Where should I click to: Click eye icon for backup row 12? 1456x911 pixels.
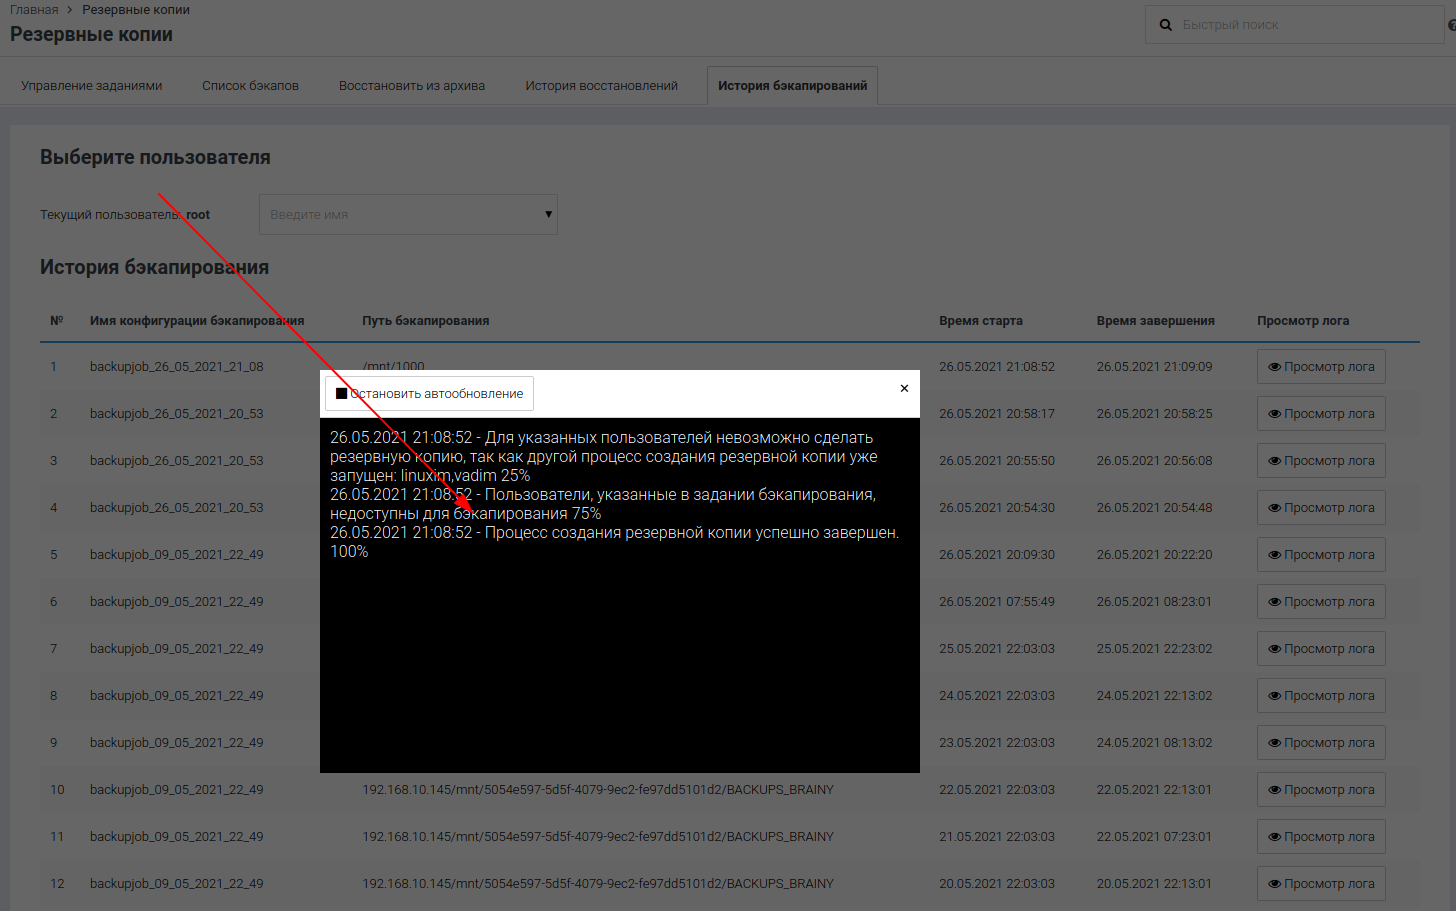click(x=1274, y=884)
